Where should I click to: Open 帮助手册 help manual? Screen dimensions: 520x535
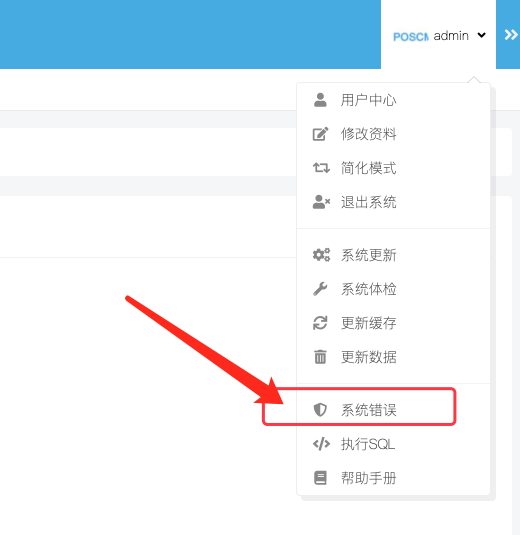[393, 478]
